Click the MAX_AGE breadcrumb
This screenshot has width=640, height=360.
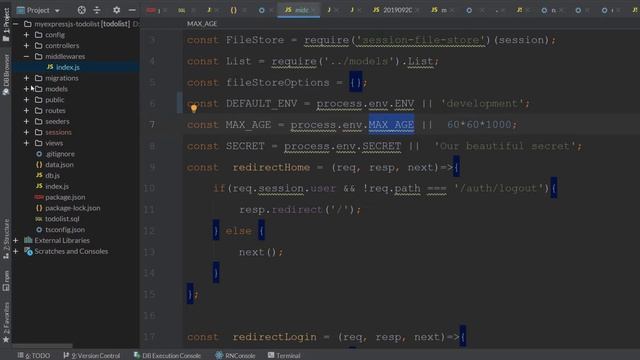click(x=202, y=24)
